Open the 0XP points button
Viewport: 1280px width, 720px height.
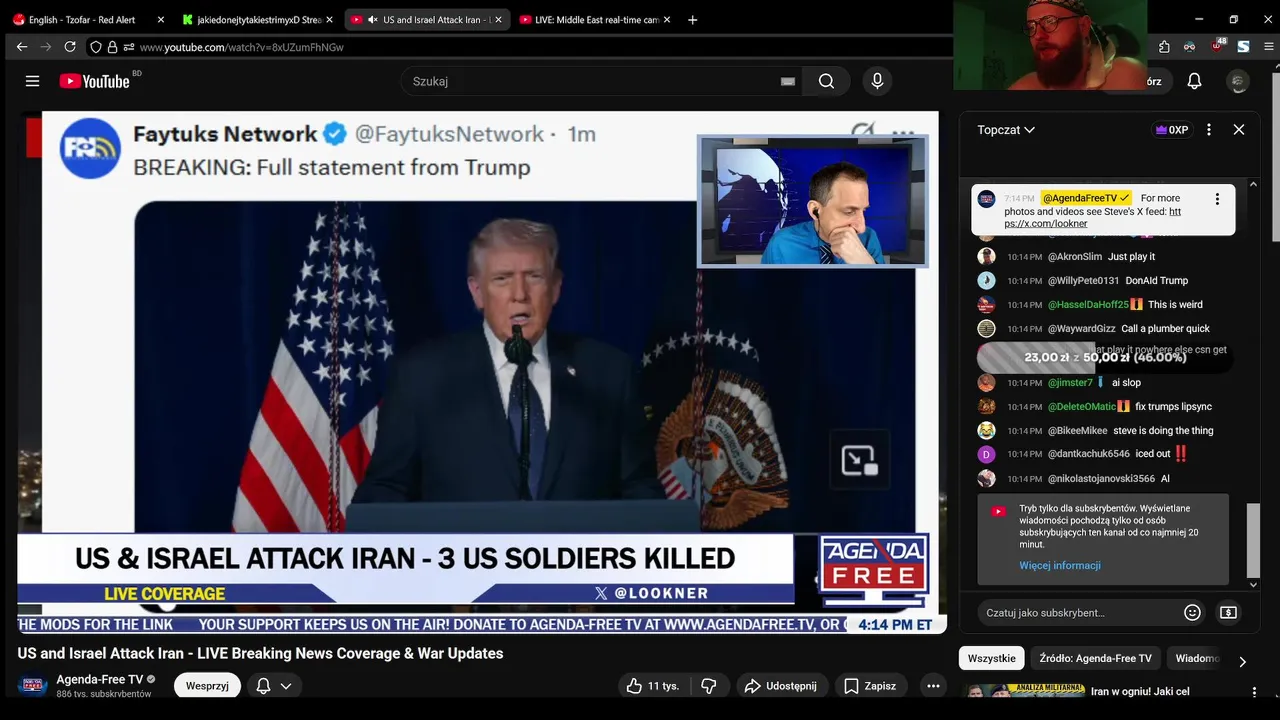click(1171, 130)
